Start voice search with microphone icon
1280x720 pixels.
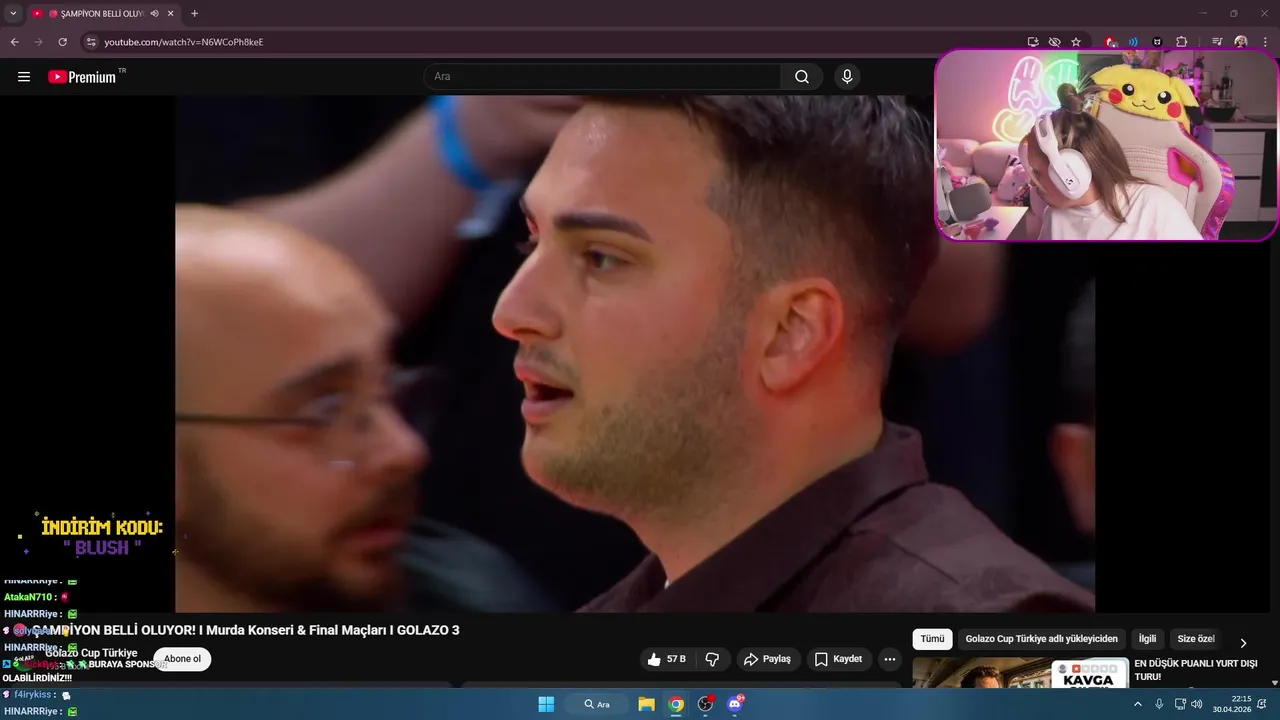point(847,77)
